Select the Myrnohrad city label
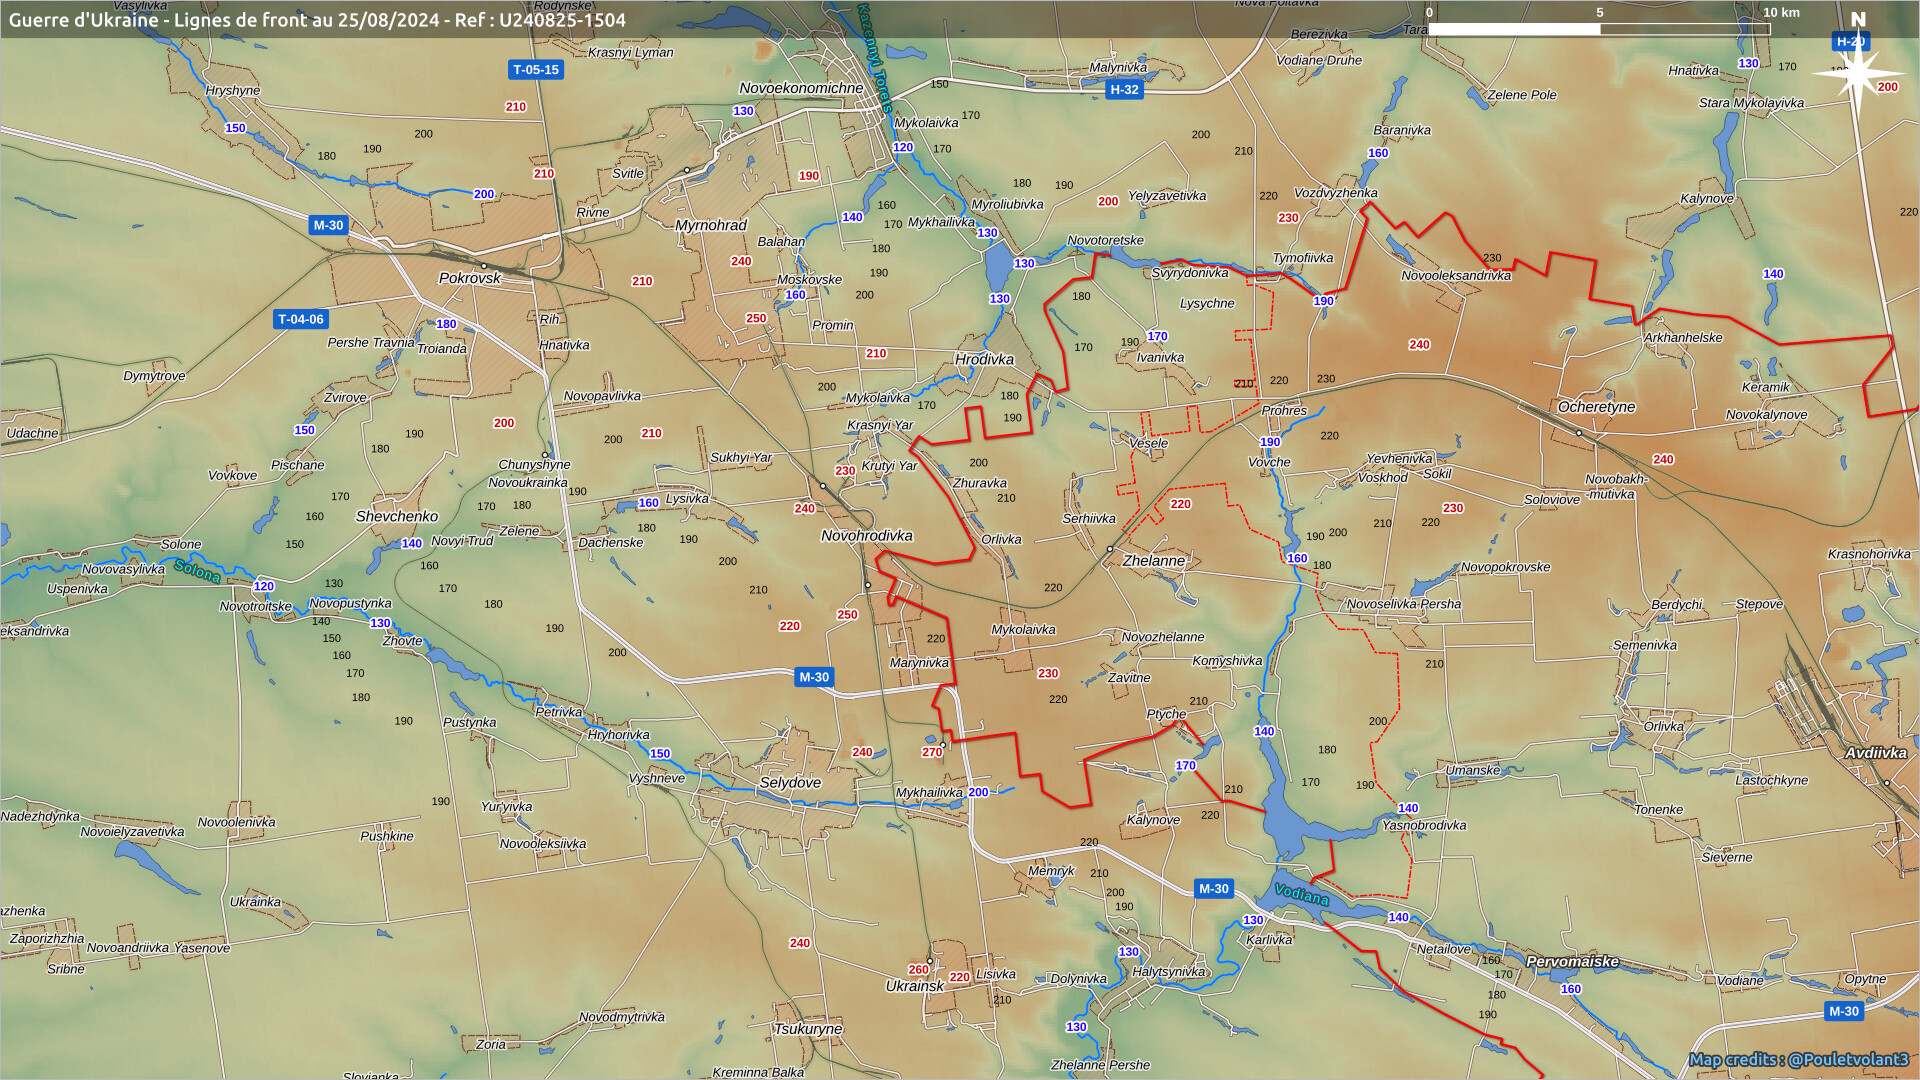 [x=711, y=225]
